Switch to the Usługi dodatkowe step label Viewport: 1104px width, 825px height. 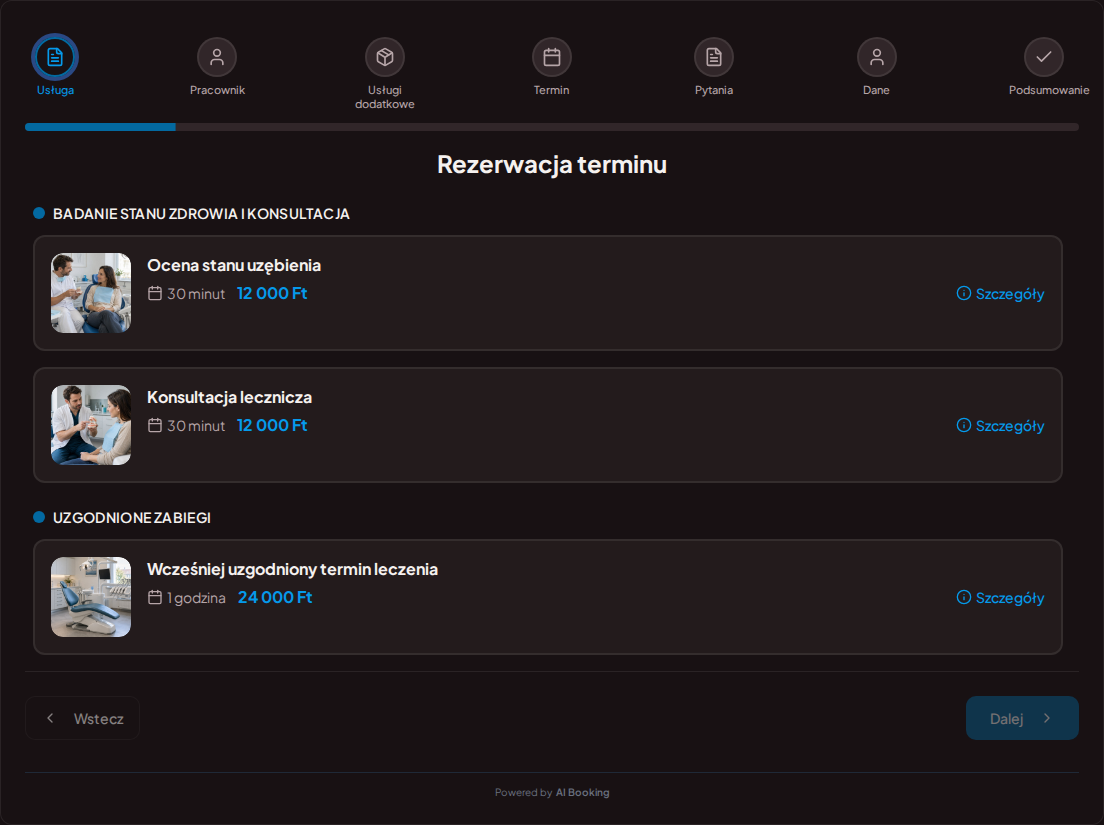pyautogui.click(x=384, y=97)
